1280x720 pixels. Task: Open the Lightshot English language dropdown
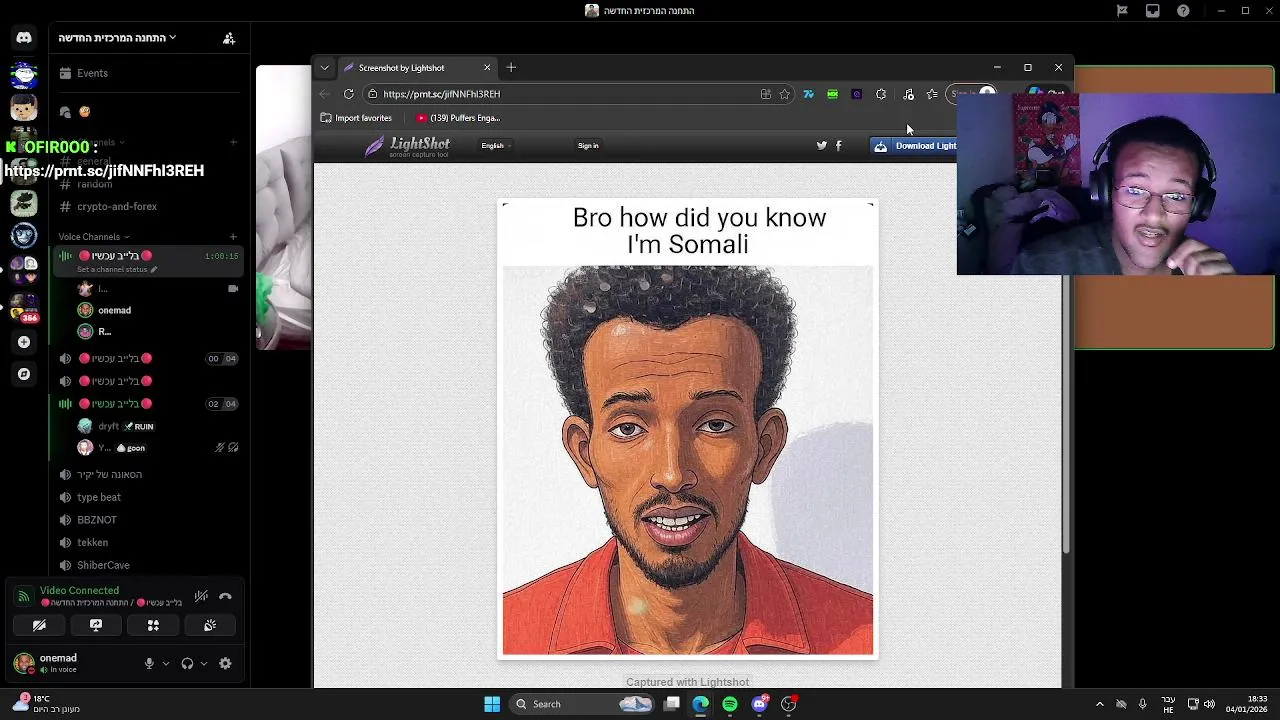[495, 146]
